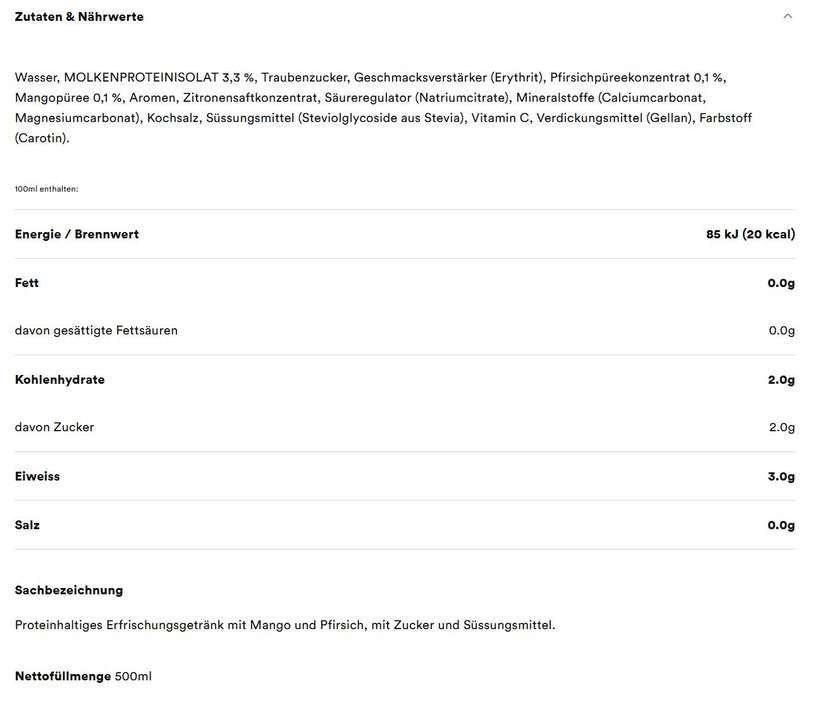Select the Eiweiss row label
This screenshot has width=840, height=705.
[38, 476]
